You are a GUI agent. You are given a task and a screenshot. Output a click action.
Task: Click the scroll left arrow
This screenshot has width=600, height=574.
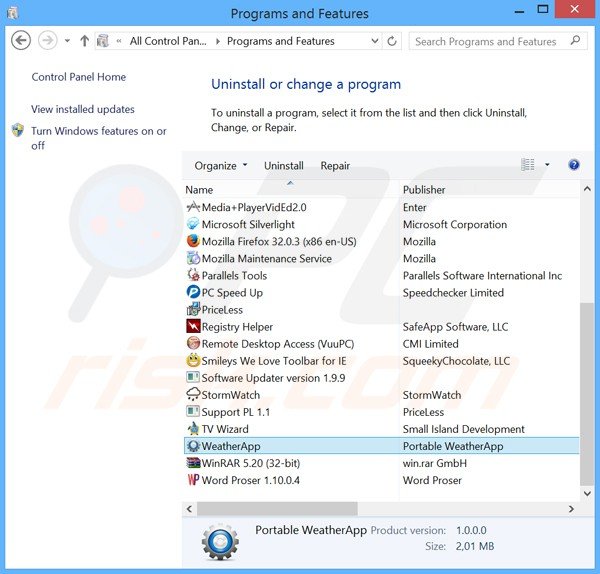(189, 509)
